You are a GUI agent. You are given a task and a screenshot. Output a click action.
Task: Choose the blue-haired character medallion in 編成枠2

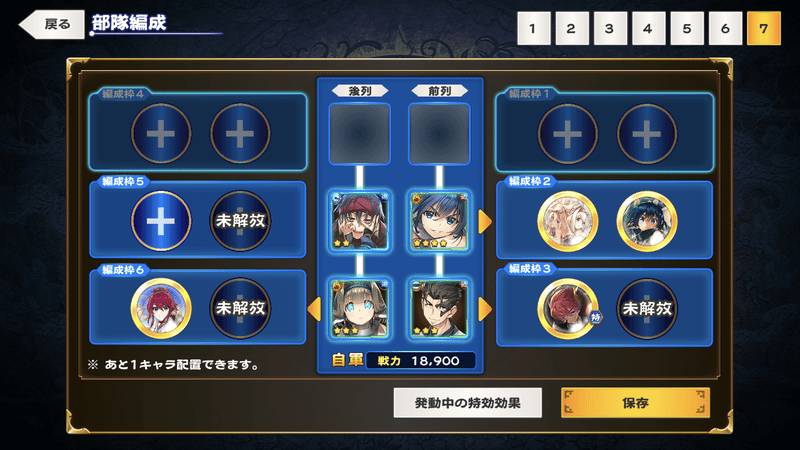(646, 221)
